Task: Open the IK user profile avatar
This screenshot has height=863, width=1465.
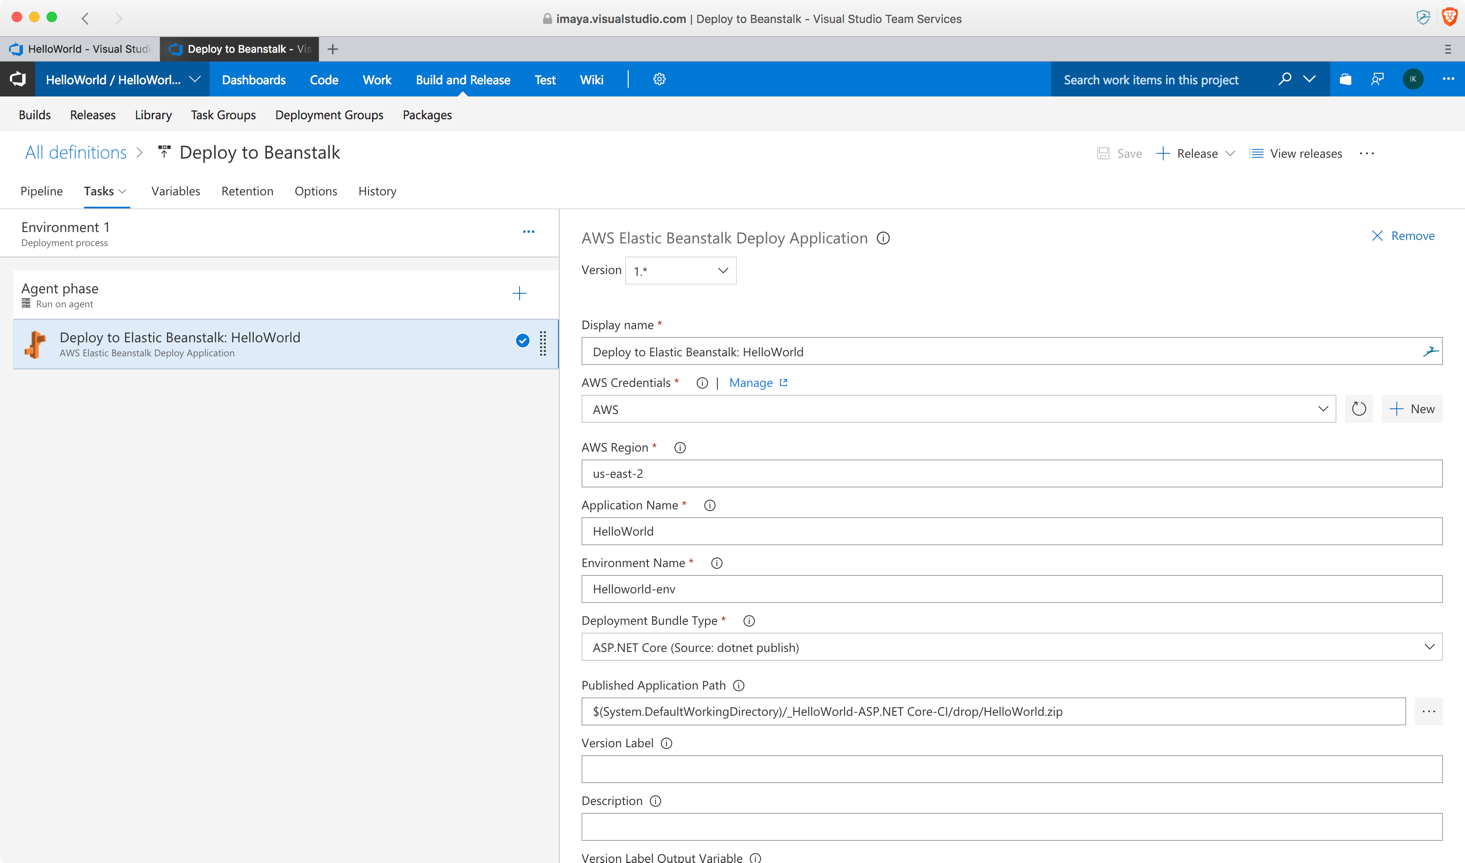Action: click(x=1413, y=79)
